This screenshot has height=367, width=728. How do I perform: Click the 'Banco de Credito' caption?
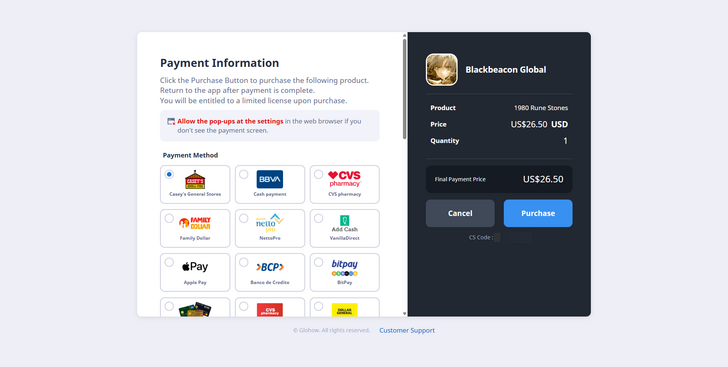coord(270,282)
